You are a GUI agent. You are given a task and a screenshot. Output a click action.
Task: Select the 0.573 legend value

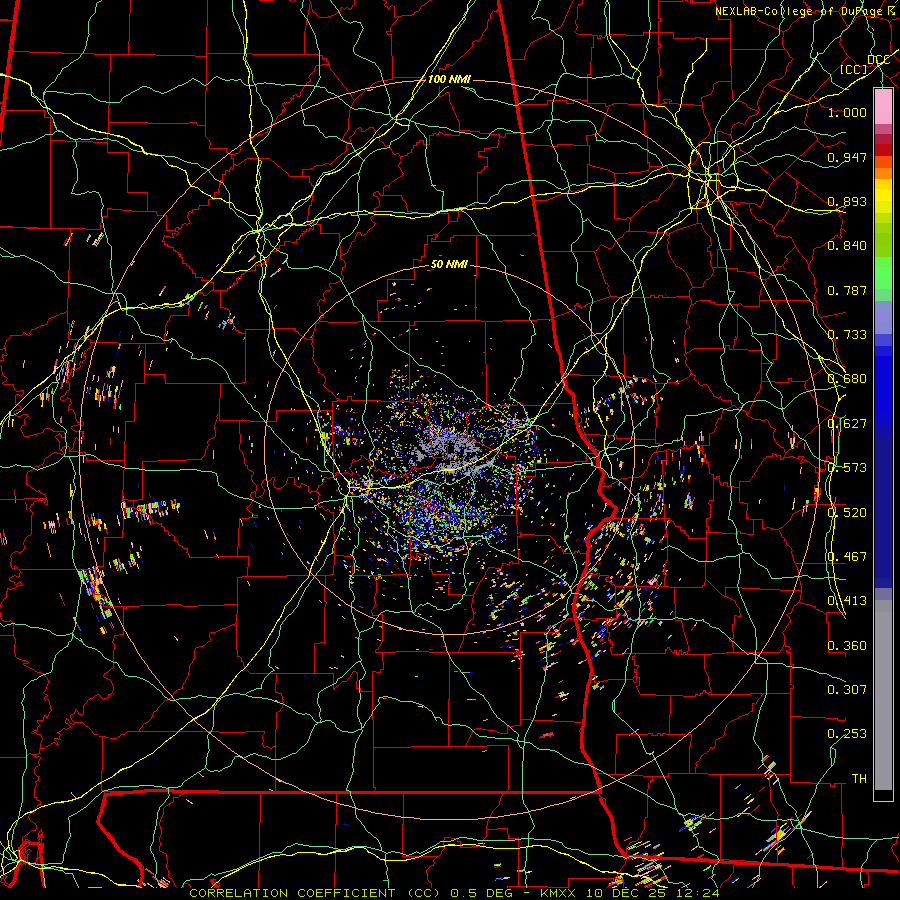pos(847,468)
